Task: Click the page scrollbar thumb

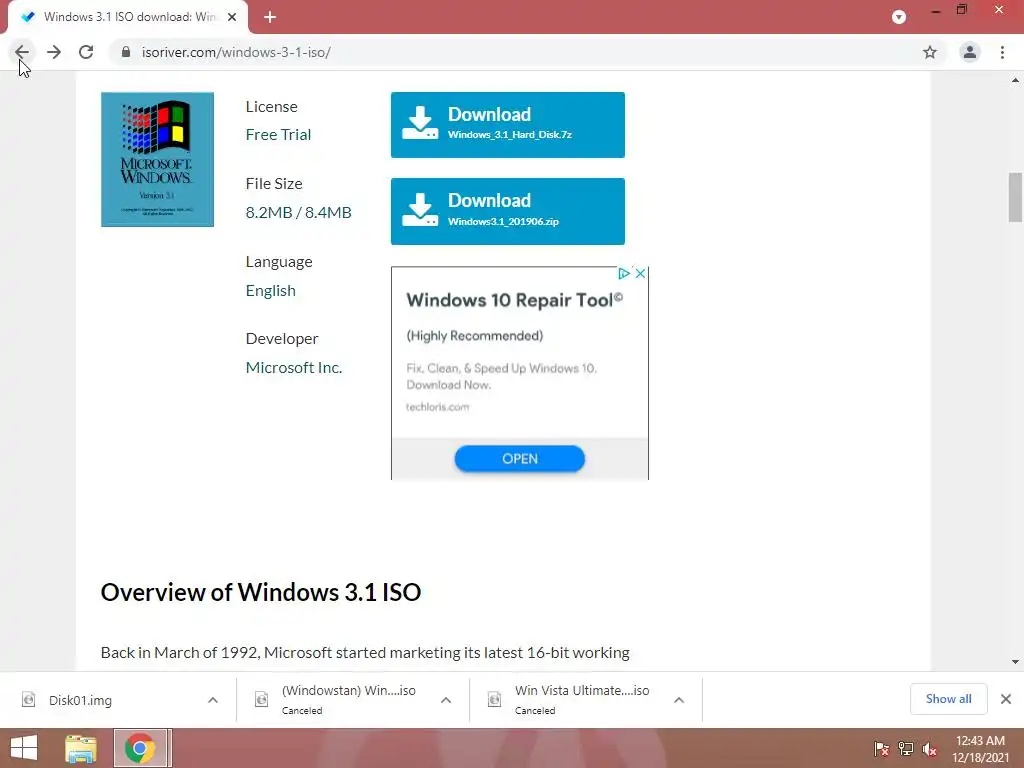Action: [x=1015, y=197]
